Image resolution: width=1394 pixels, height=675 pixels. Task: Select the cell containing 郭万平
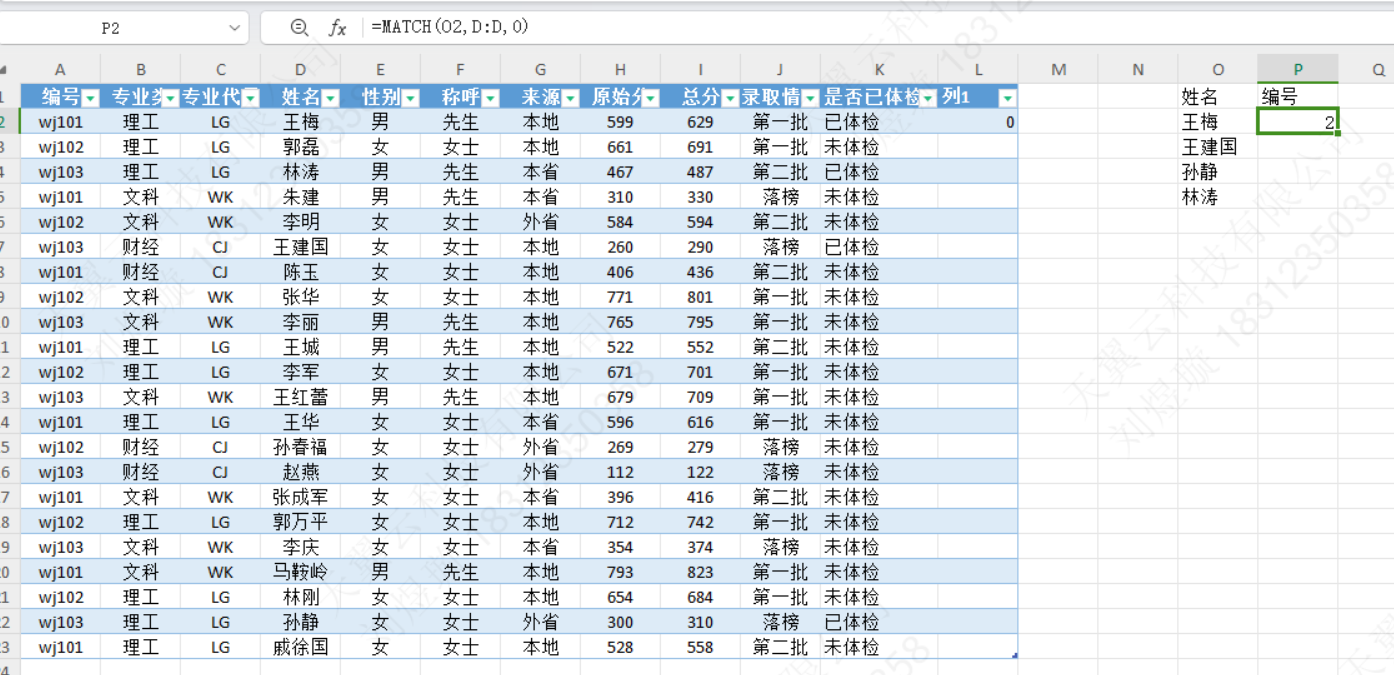(300, 522)
